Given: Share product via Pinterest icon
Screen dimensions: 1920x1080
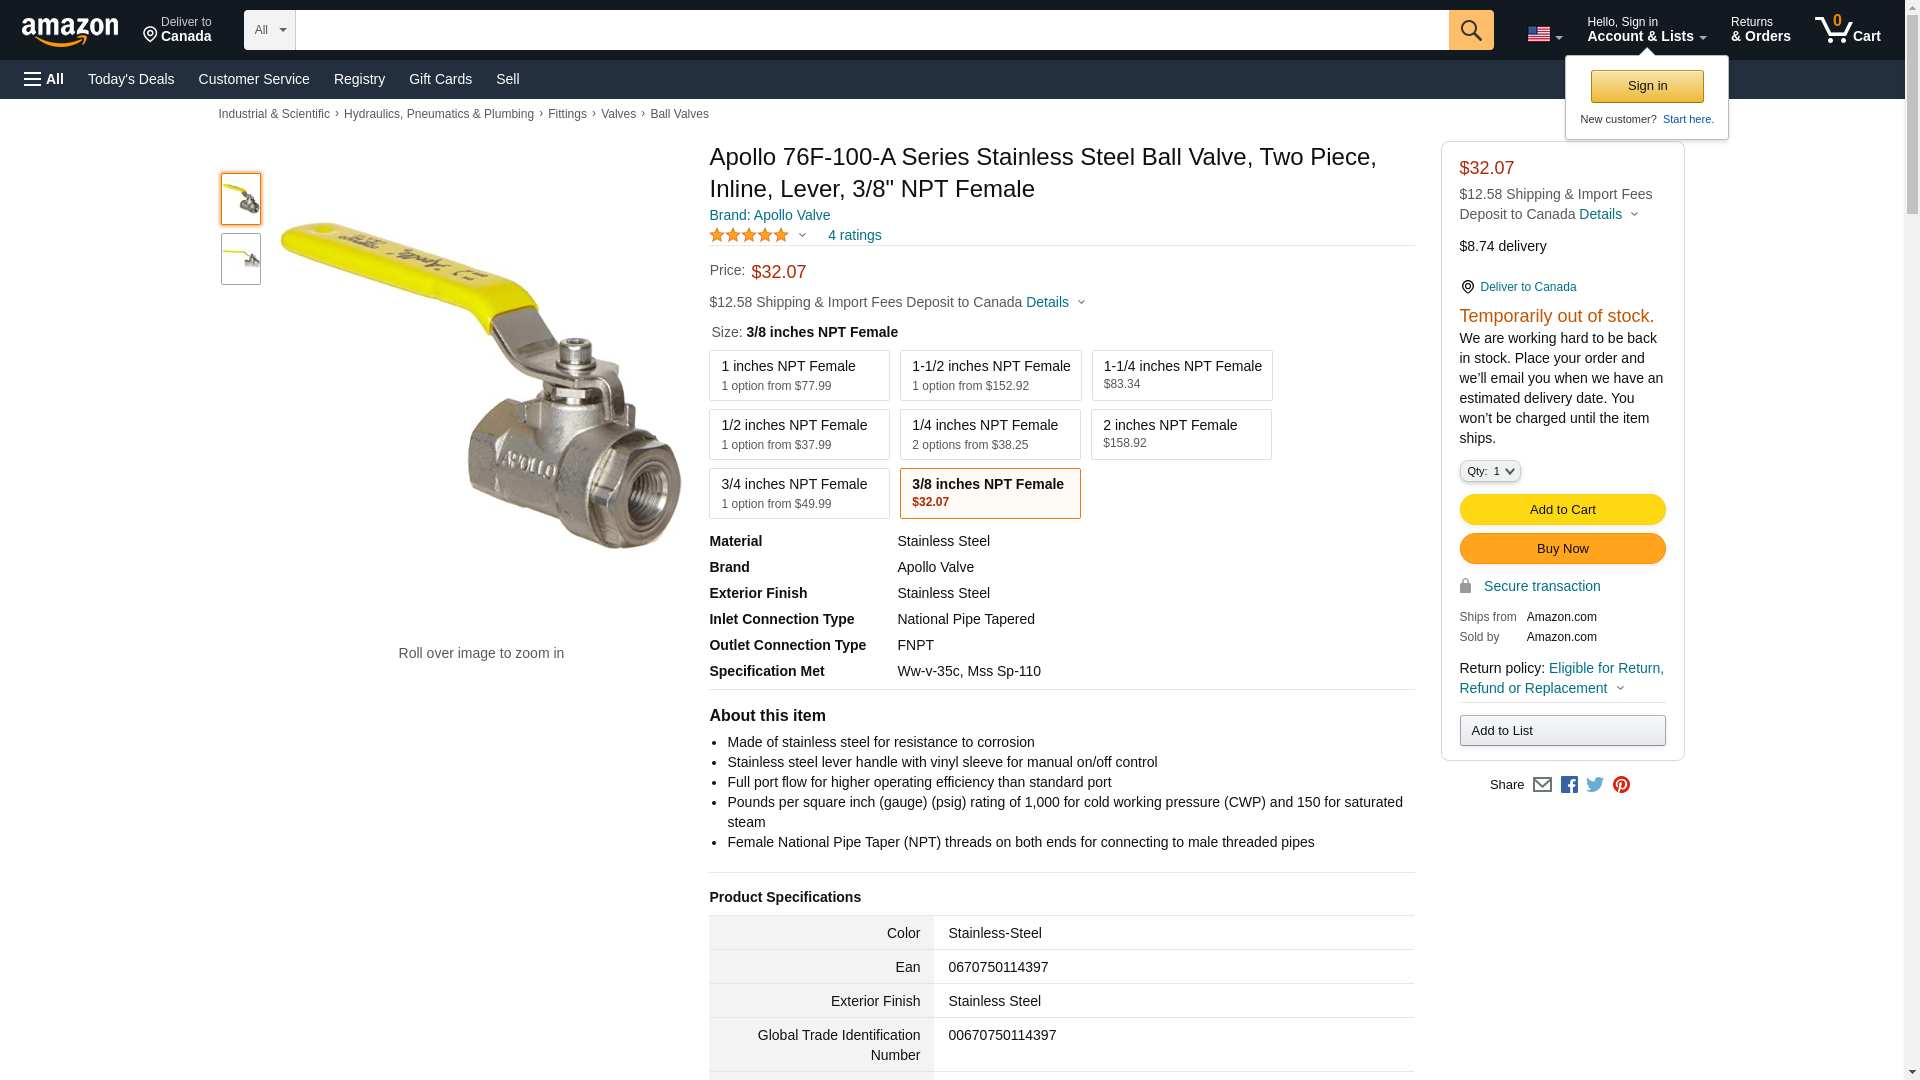Looking at the screenshot, I should tap(1621, 785).
